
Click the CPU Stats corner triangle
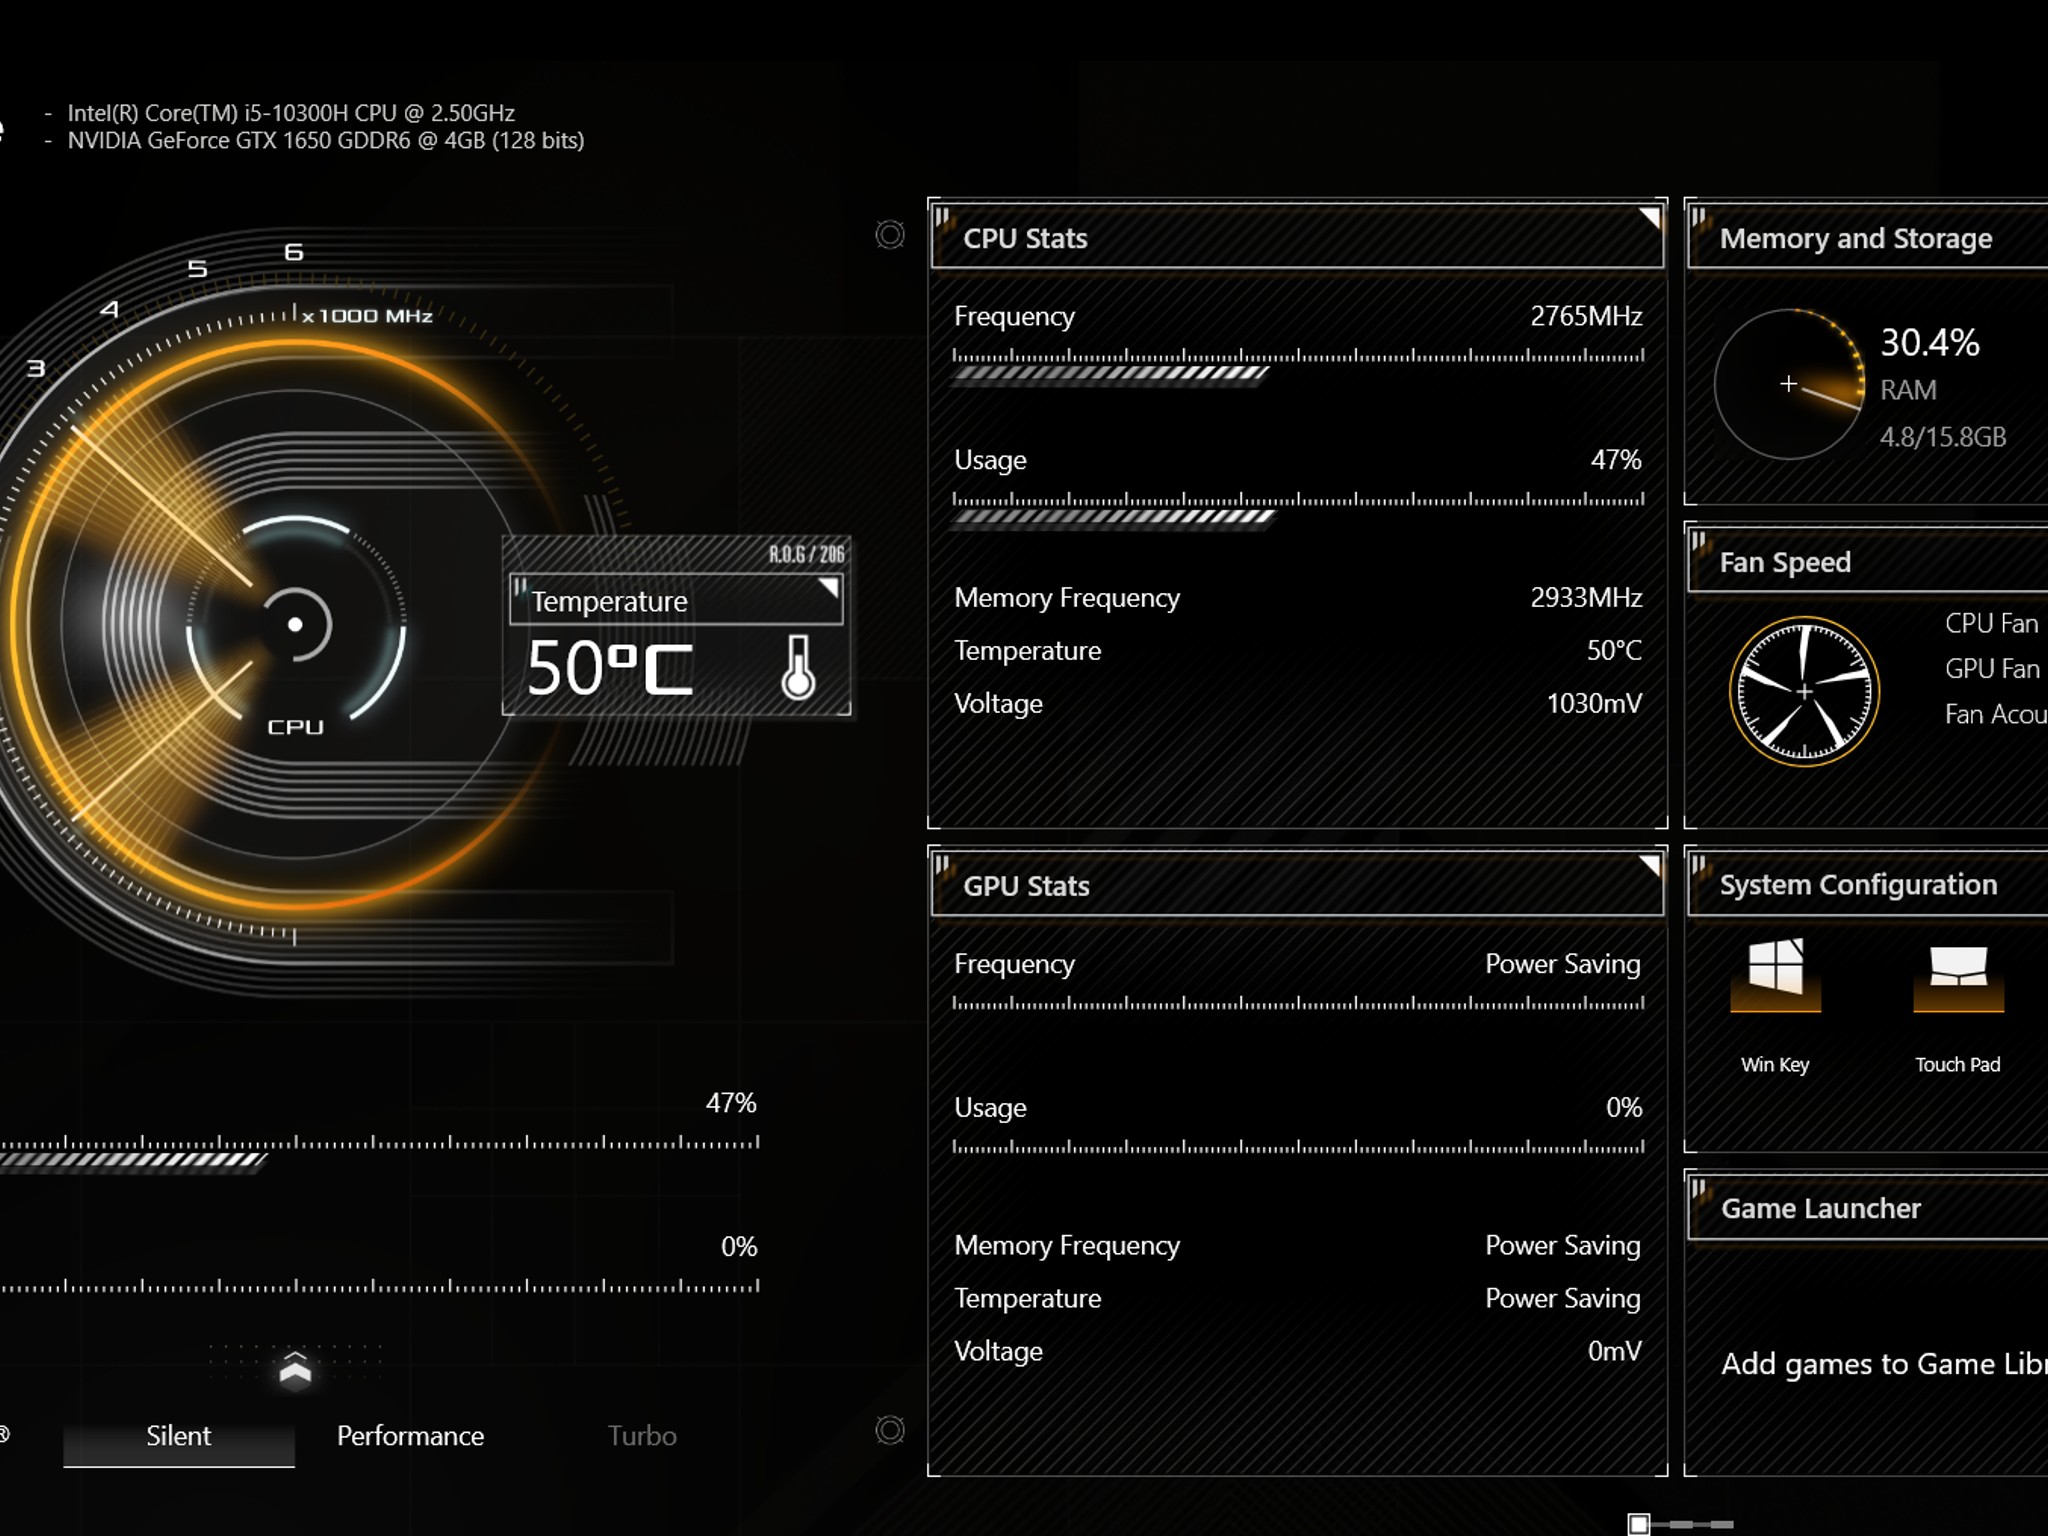[1649, 217]
